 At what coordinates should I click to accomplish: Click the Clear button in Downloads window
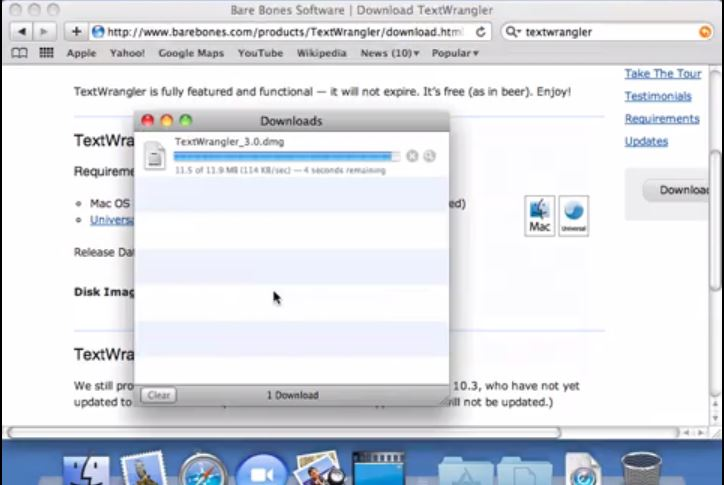click(x=158, y=395)
